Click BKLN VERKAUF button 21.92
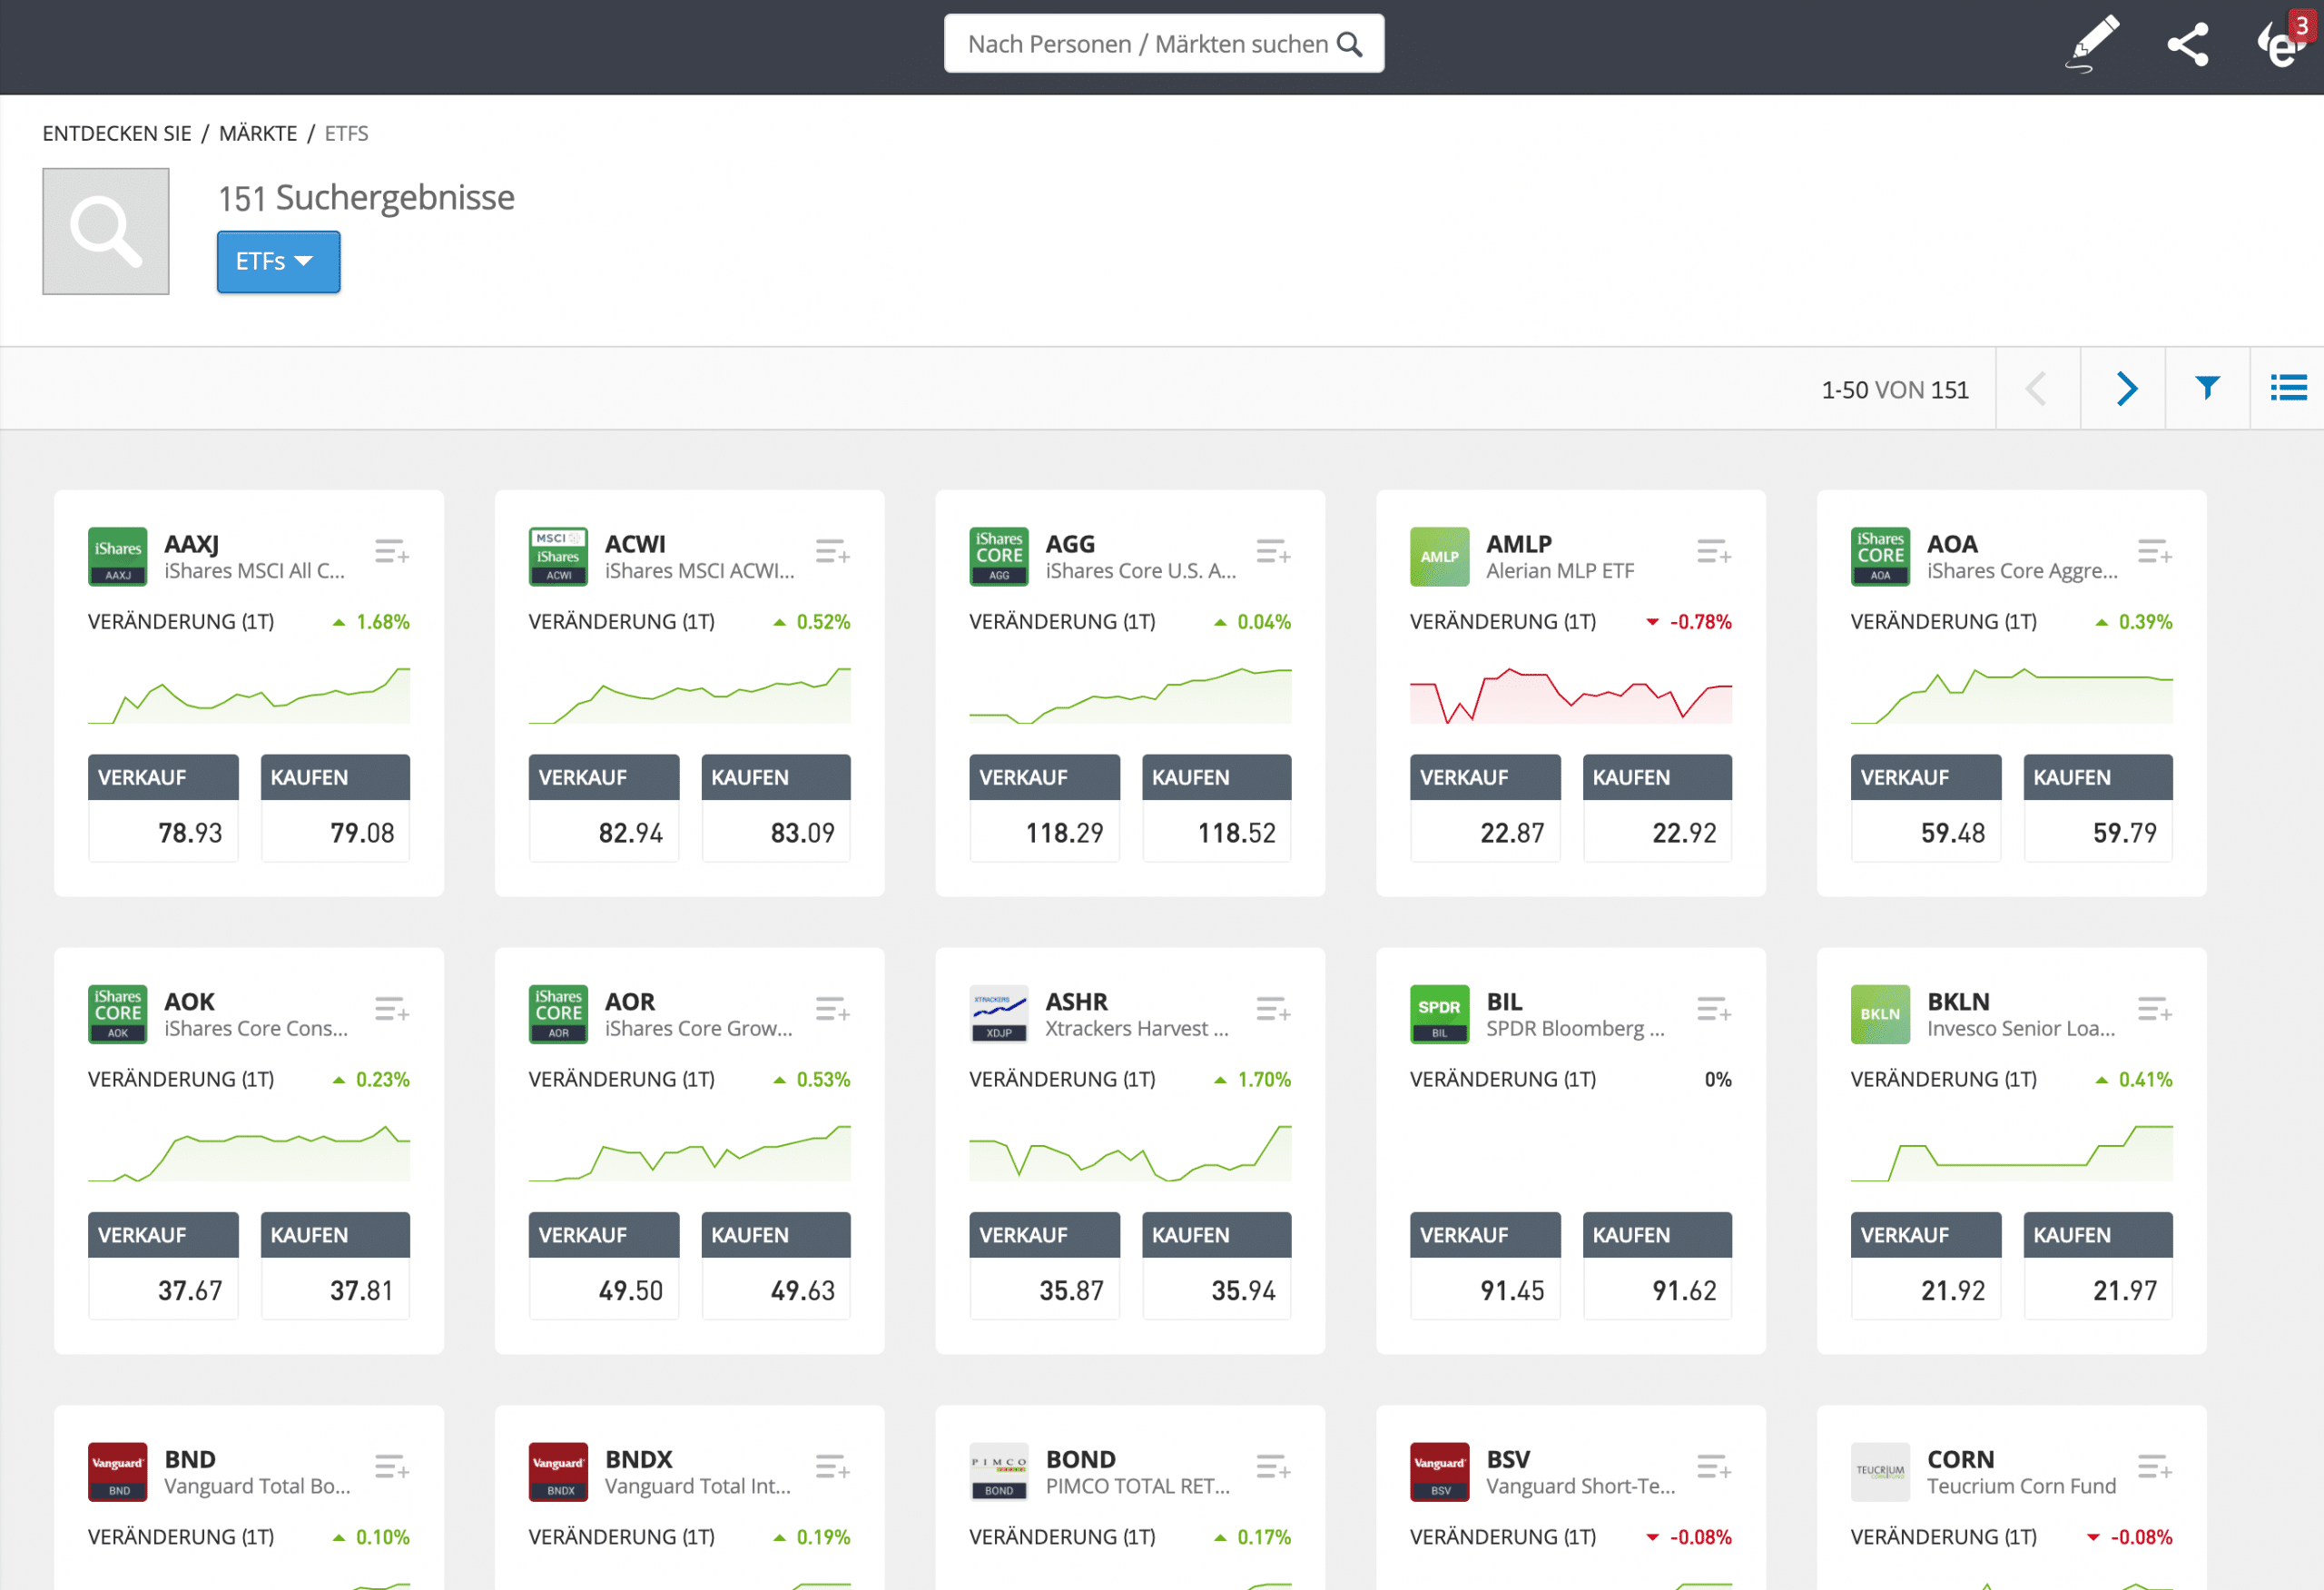 tap(1926, 1266)
